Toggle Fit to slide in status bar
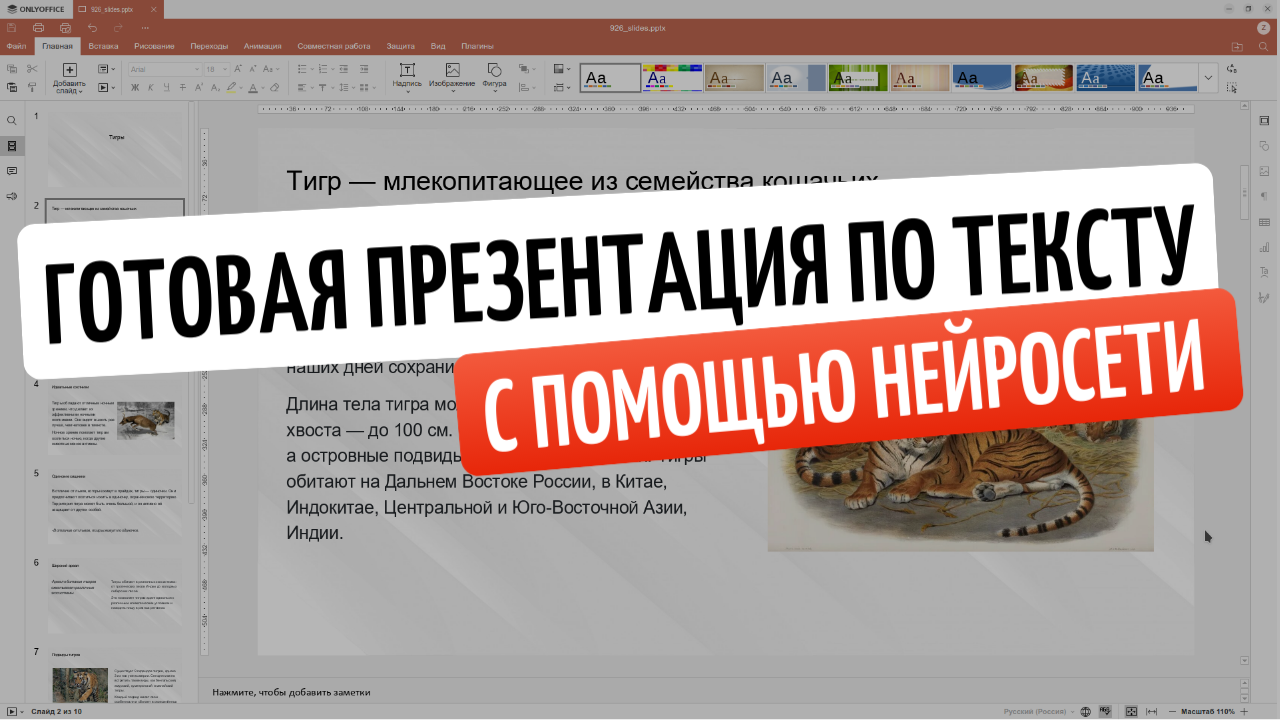1280x720 pixels. pyautogui.click(x=1131, y=711)
